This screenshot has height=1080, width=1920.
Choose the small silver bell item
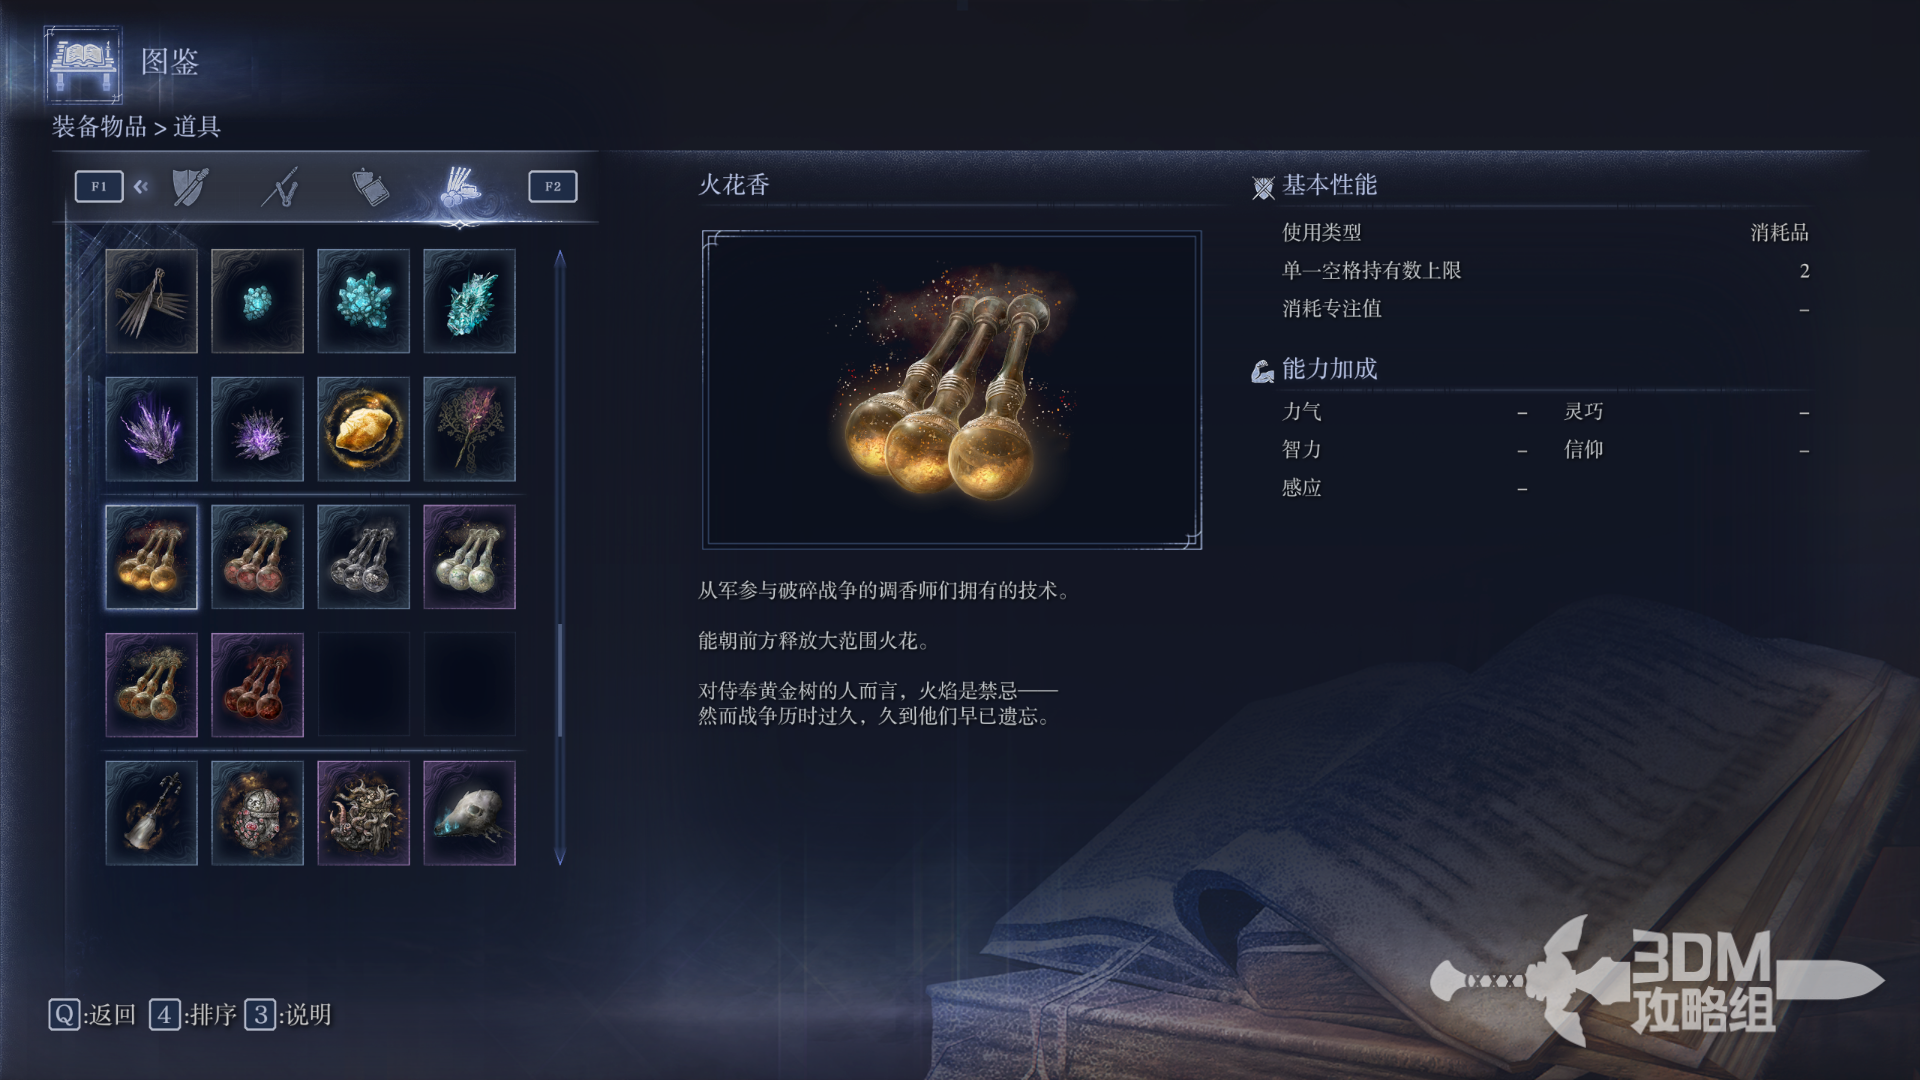point(151,813)
